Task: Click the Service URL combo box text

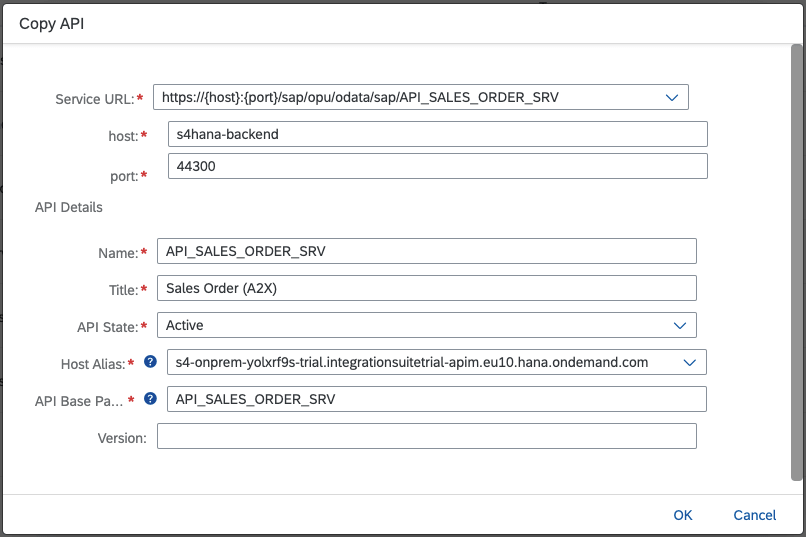Action: (x=360, y=97)
